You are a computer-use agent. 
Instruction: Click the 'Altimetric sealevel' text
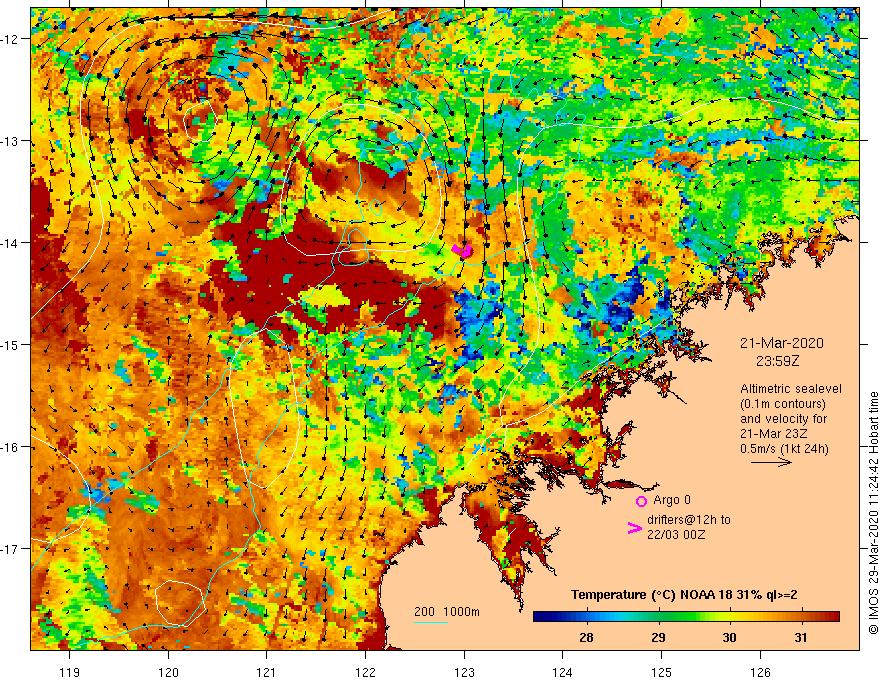(x=791, y=389)
